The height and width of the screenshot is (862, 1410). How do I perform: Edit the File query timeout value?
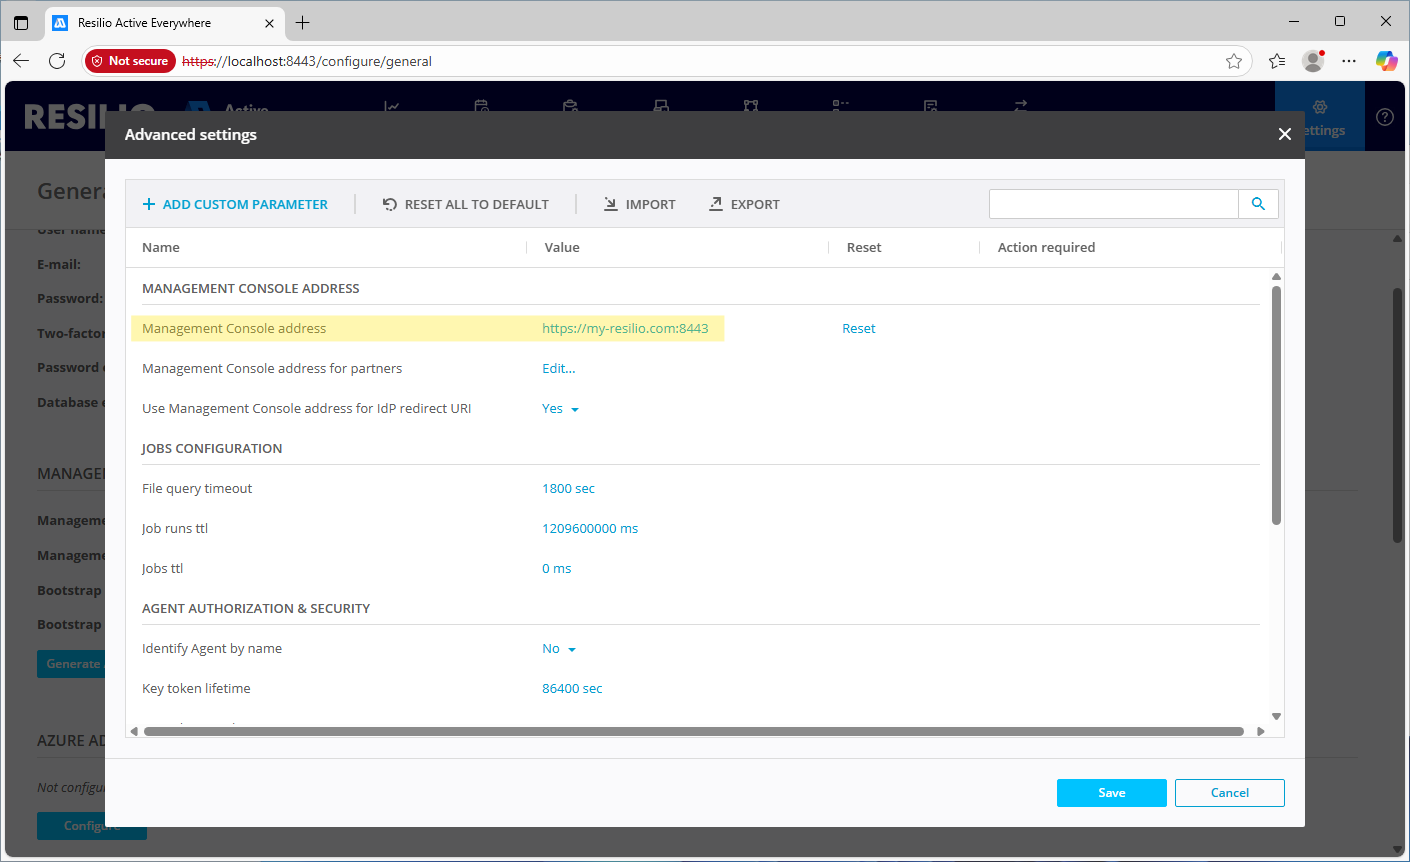click(x=568, y=488)
